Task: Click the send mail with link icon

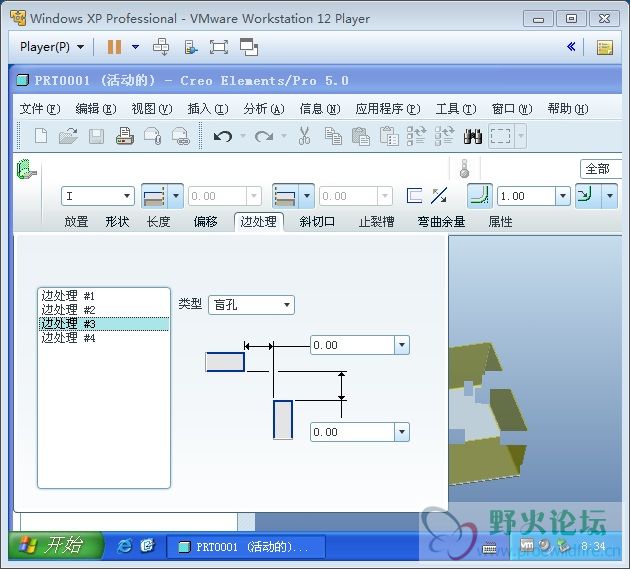Action: (181, 136)
